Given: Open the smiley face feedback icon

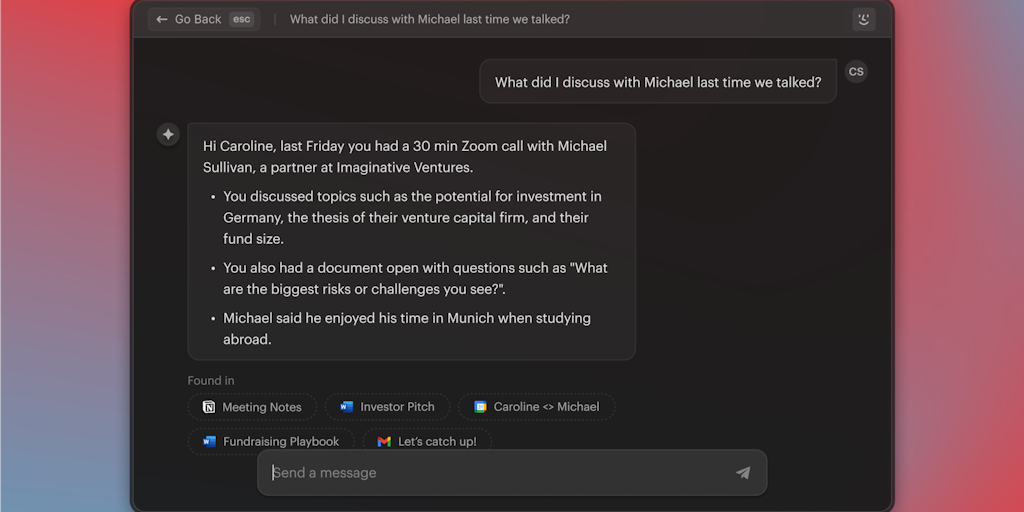Looking at the screenshot, I should (x=863, y=19).
